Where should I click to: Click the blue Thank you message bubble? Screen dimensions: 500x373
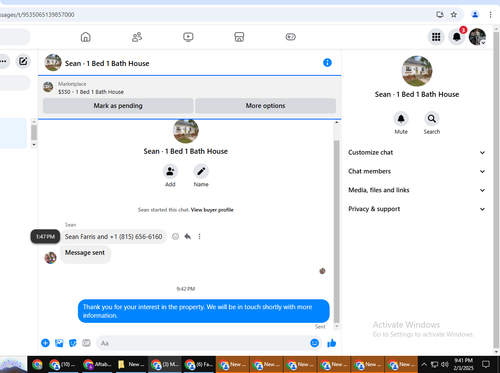coord(204,311)
